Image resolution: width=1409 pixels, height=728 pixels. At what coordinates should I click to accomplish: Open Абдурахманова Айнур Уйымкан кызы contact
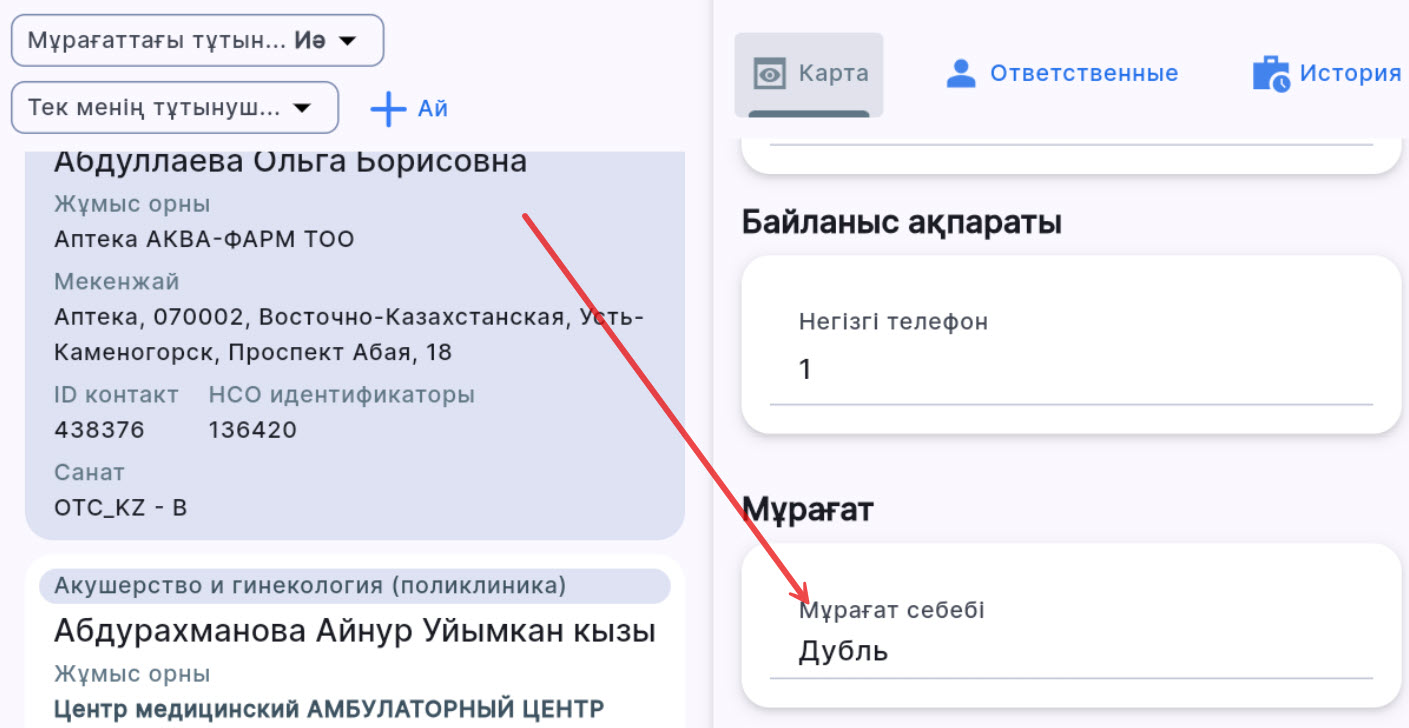[x=354, y=631]
